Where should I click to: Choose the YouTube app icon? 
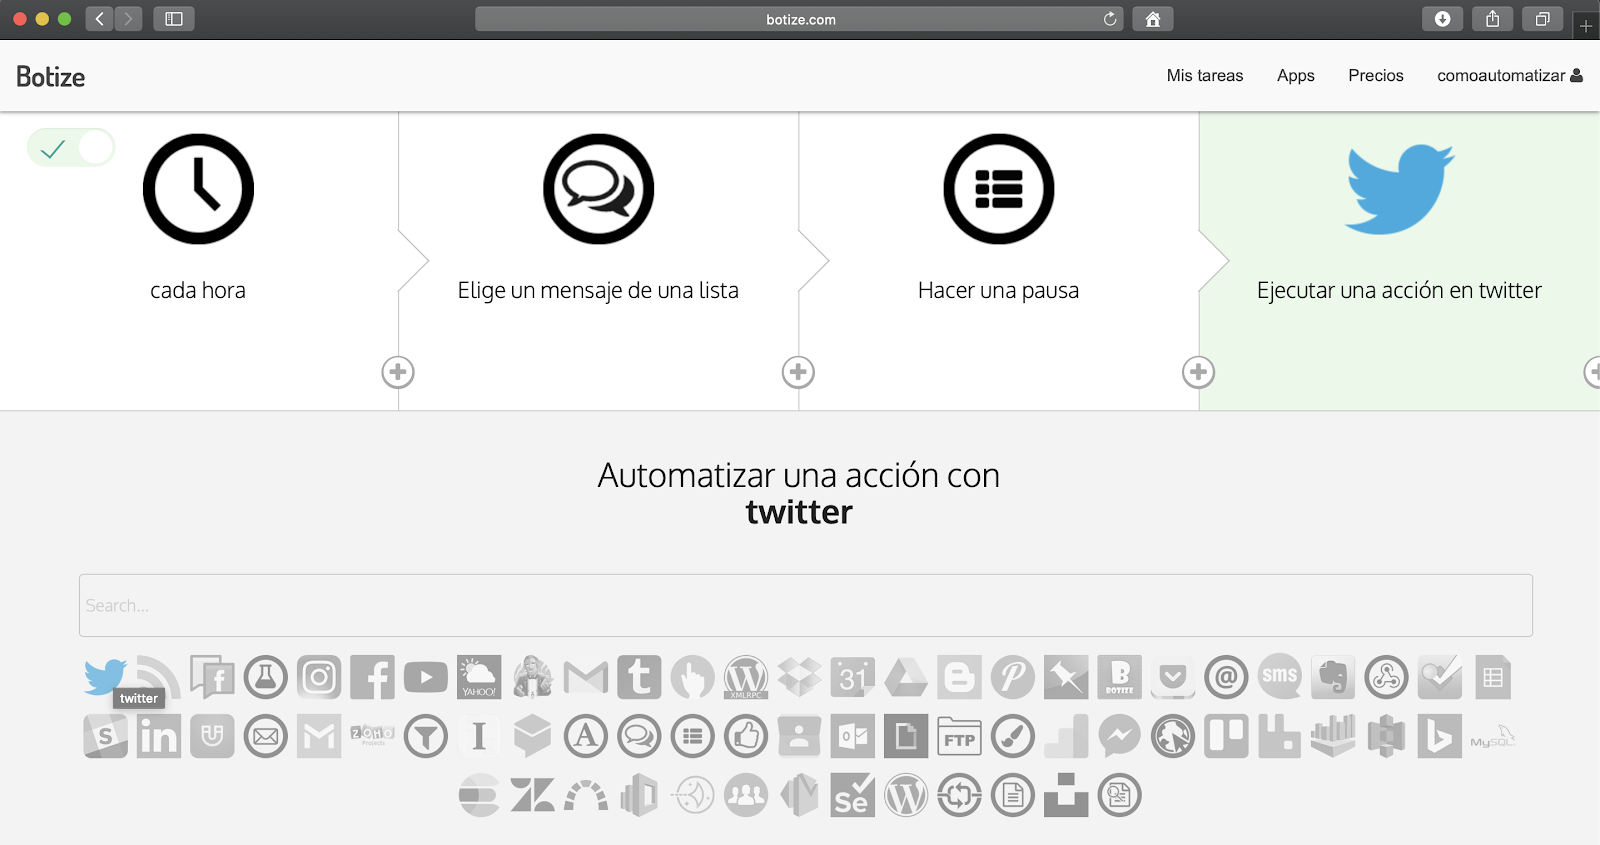coord(426,677)
